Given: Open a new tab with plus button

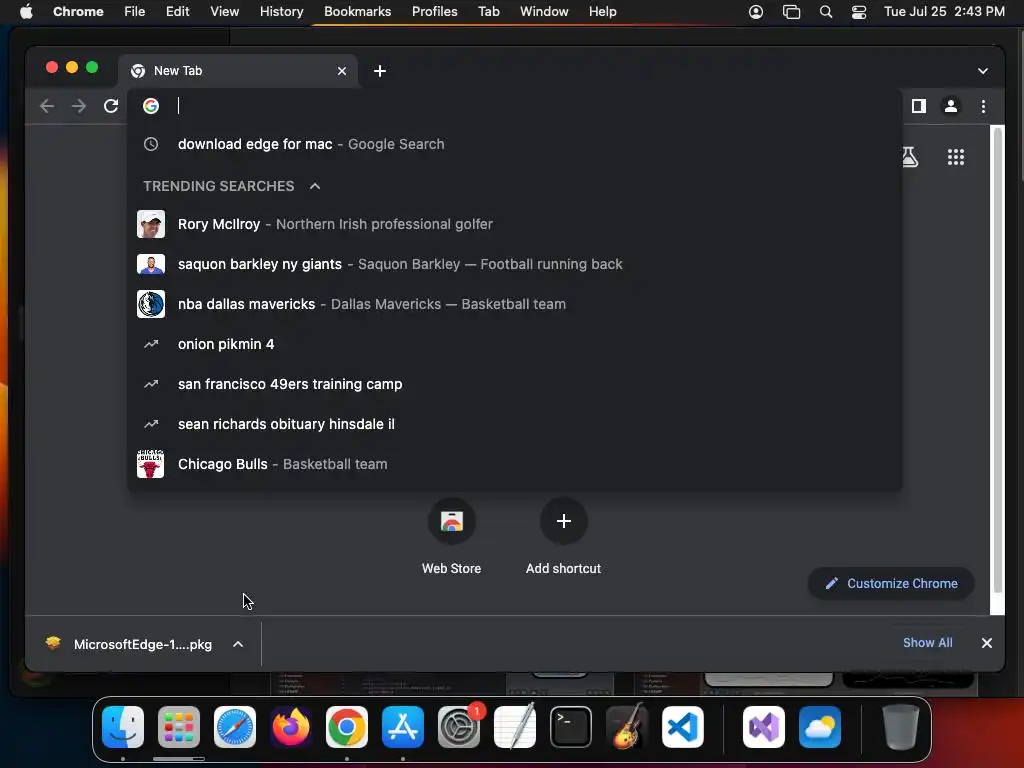Looking at the screenshot, I should [380, 71].
